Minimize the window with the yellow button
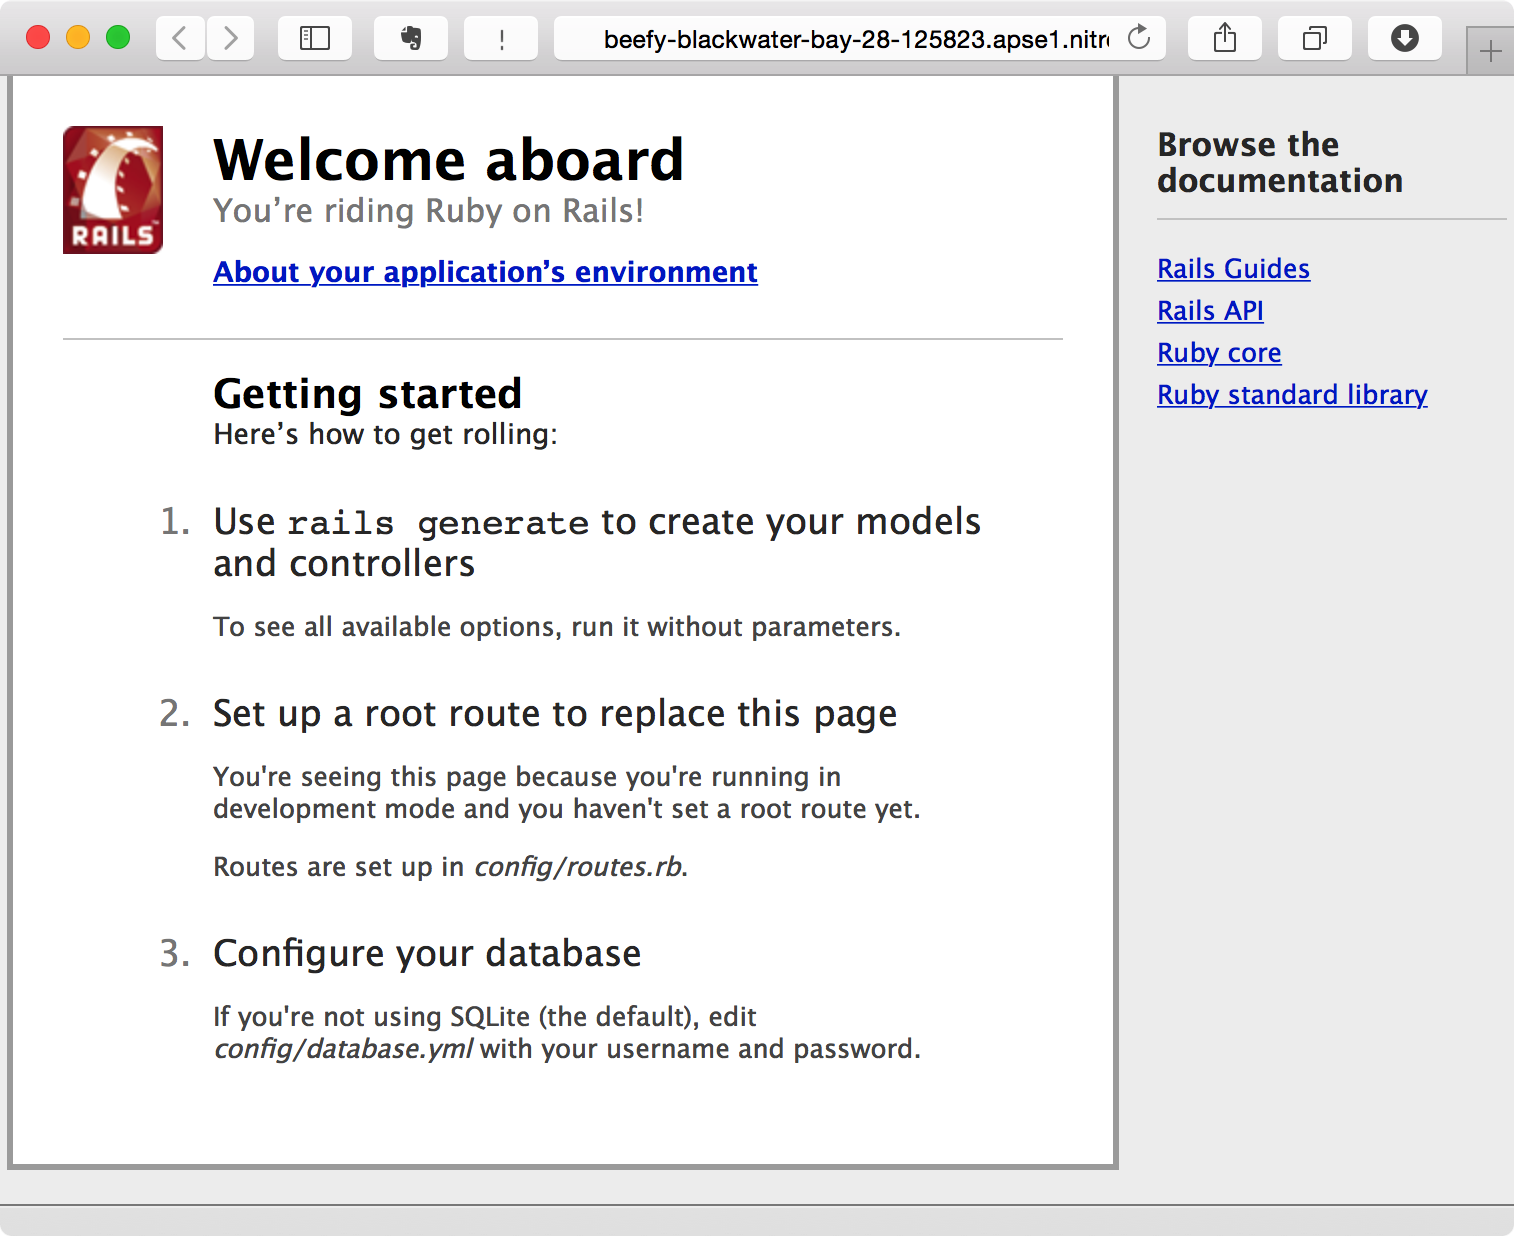 pos(77,36)
